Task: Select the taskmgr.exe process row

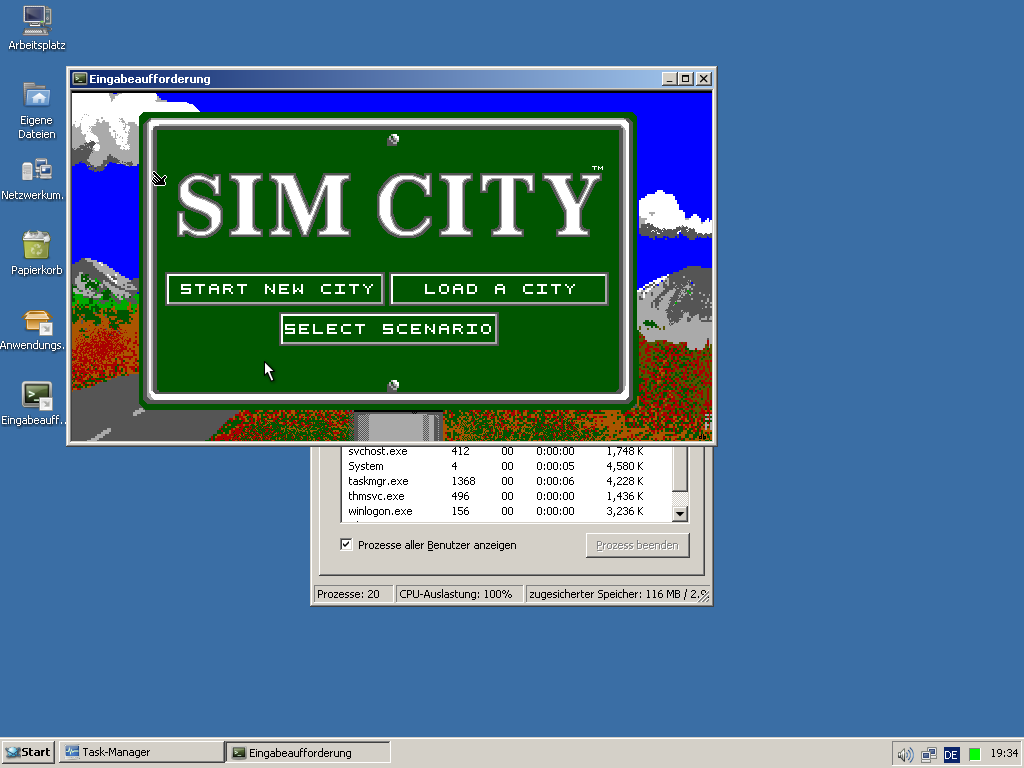Action: (506, 481)
